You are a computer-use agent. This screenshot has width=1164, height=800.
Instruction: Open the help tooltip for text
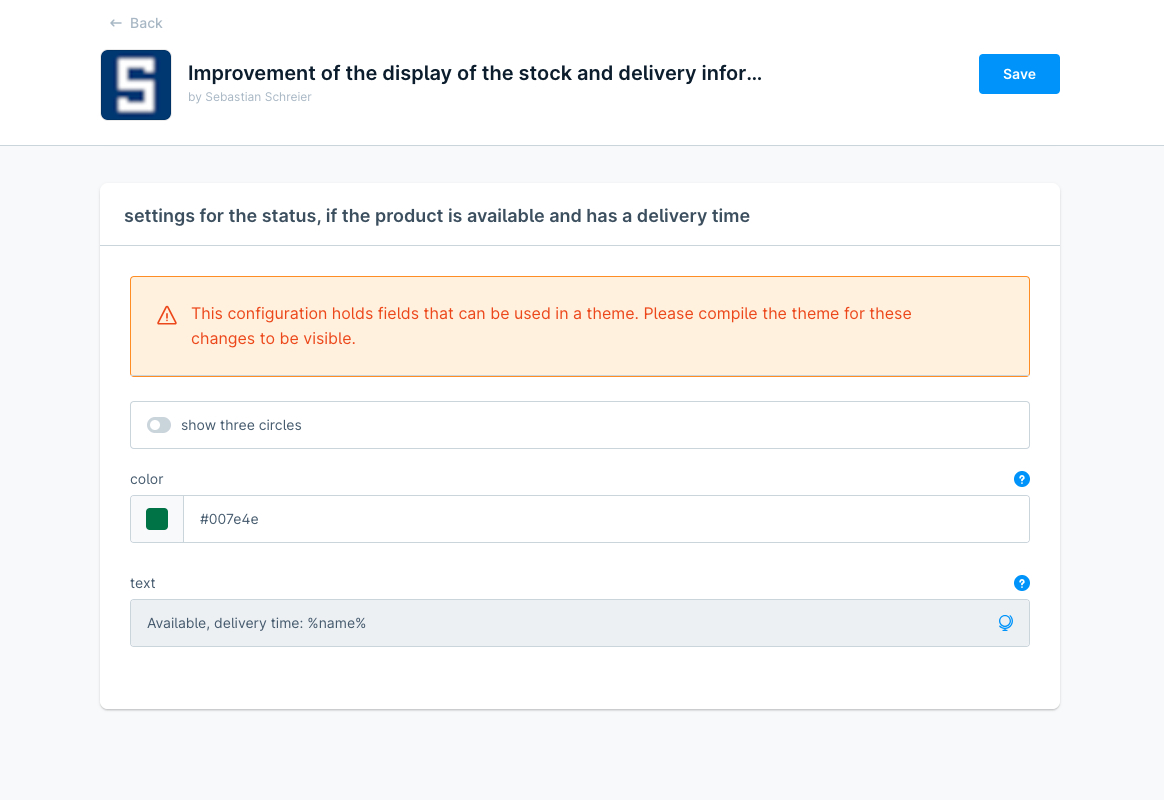[1021, 583]
